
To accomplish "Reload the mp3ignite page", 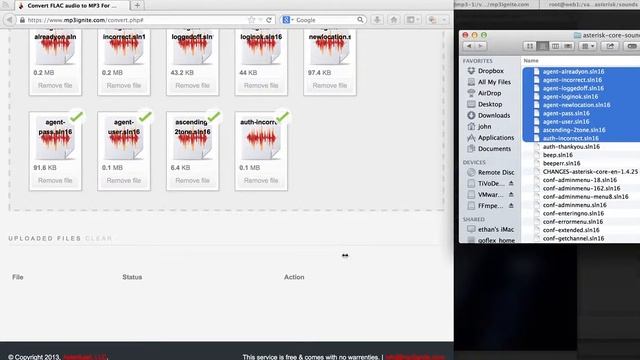I will point(269,20).
